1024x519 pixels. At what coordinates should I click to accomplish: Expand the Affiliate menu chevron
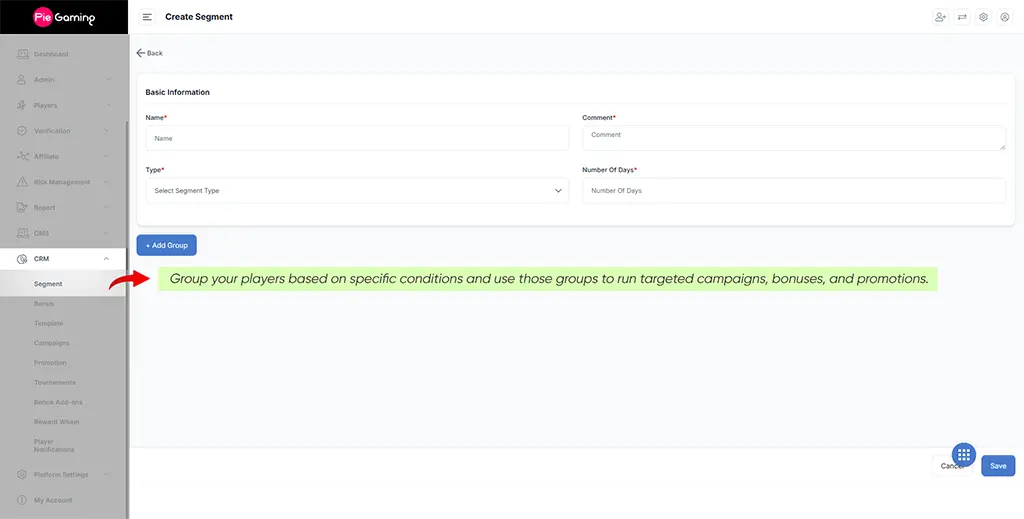pyautogui.click(x=107, y=156)
